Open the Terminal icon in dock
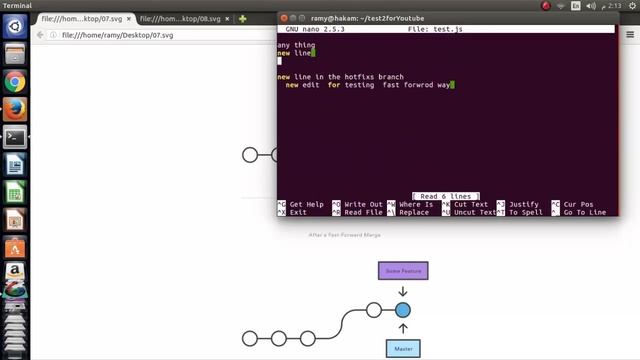 [x=15, y=137]
